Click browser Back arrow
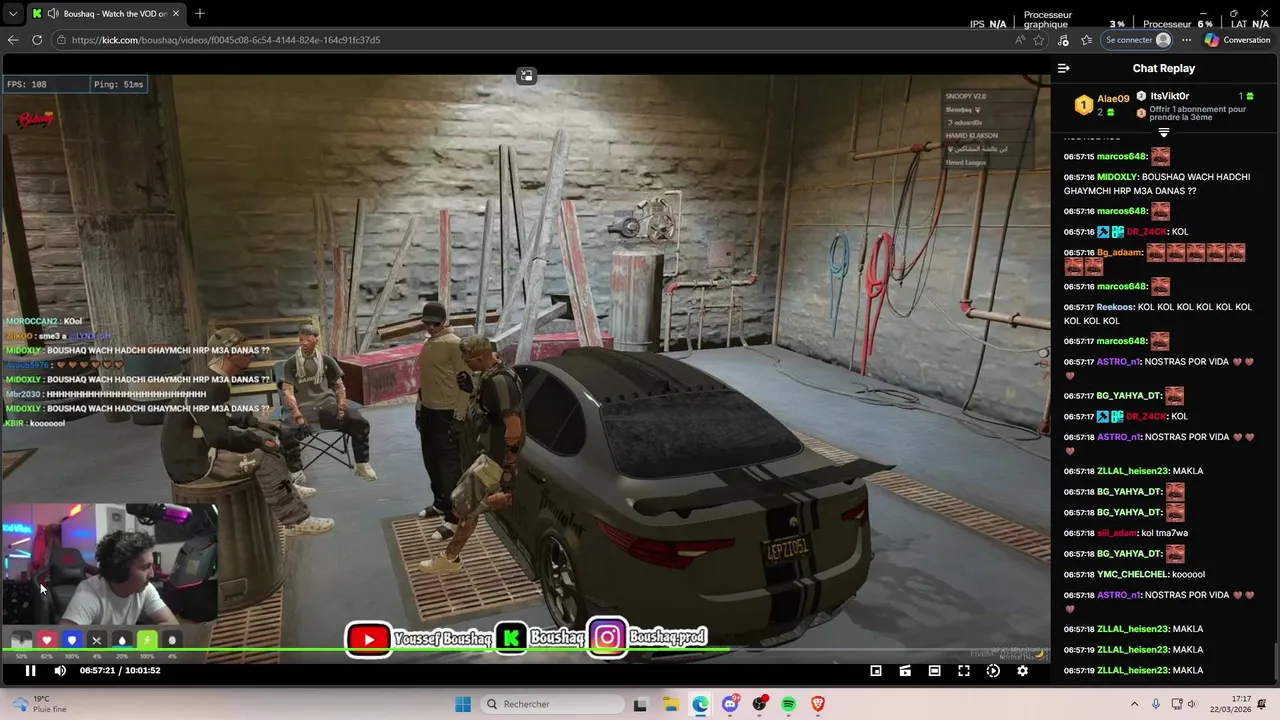The height and width of the screenshot is (720, 1280). 13,40
